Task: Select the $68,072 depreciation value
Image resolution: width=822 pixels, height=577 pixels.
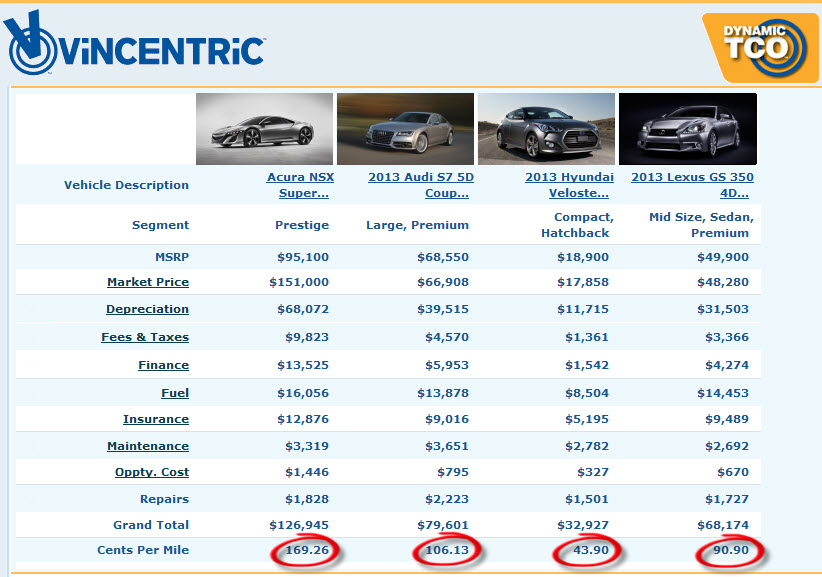Action: coord(303,309)
